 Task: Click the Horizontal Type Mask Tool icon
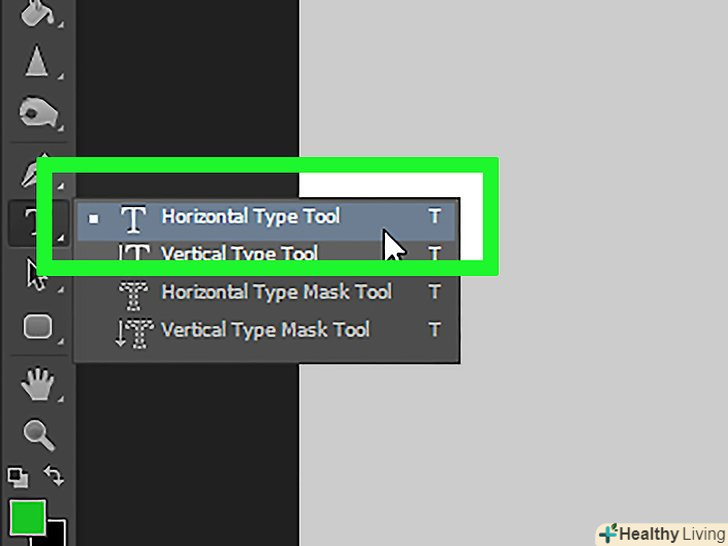133,293
